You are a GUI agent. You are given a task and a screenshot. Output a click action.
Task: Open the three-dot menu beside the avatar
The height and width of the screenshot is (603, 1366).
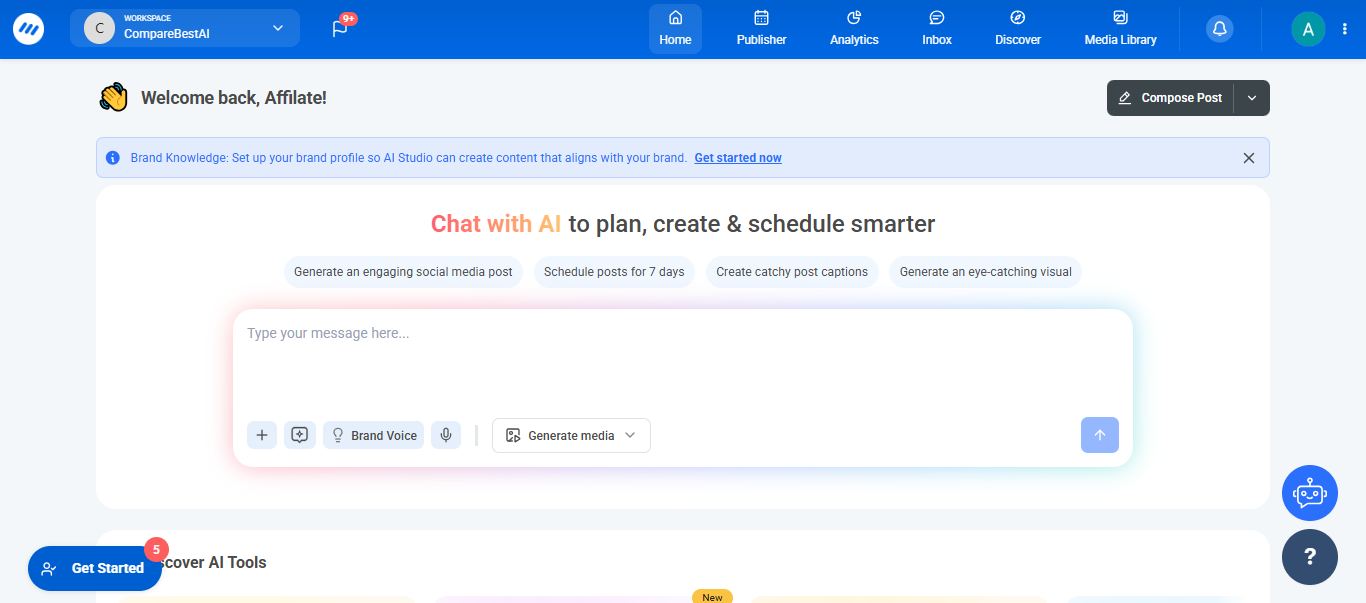[1345, 29]
